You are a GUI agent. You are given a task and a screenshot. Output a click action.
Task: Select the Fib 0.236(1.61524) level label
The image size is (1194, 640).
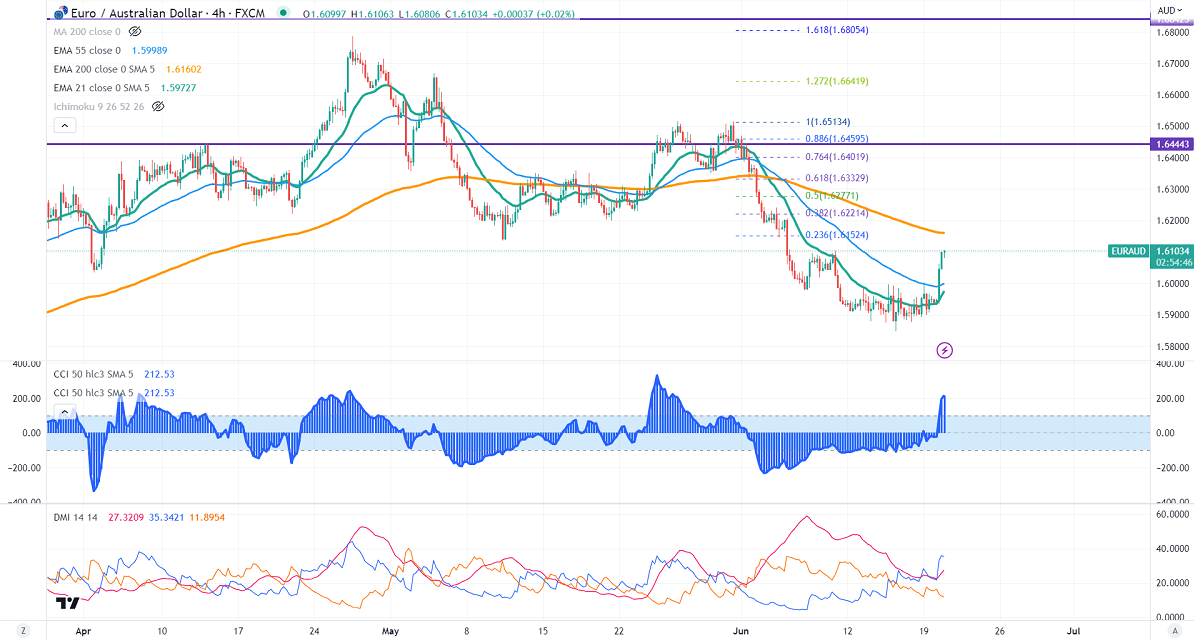pyautogui.click(x=837, y=235)
